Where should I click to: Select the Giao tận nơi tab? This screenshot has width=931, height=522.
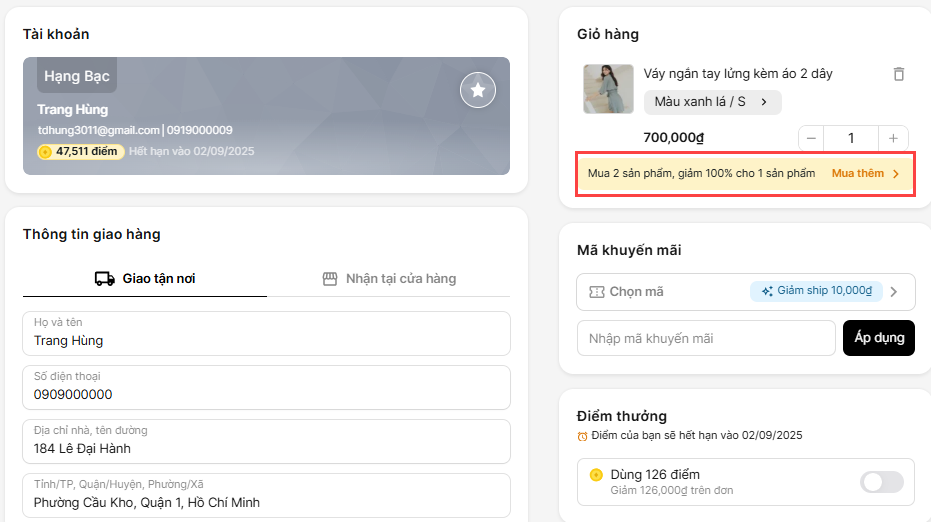(x=145, y=279)
